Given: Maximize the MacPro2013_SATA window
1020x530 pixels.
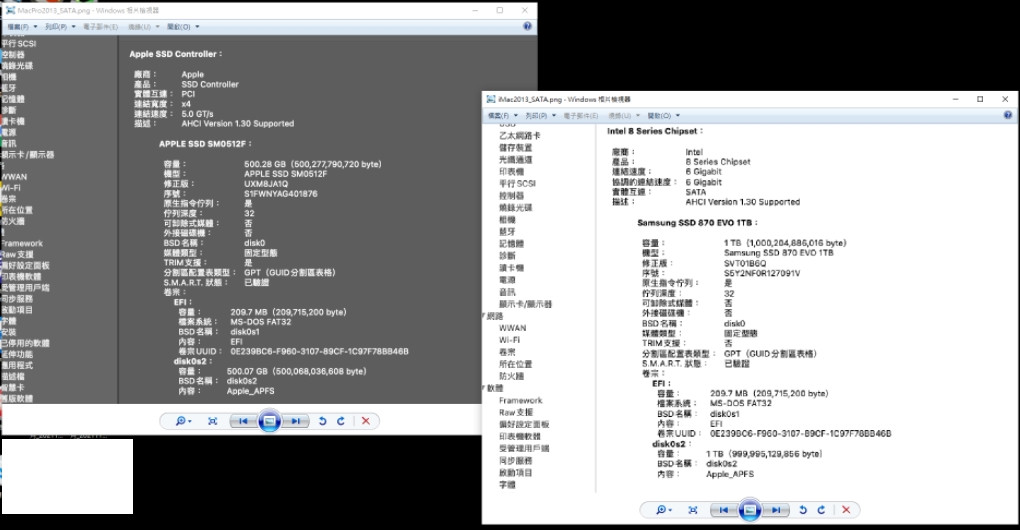Looking at the screenshot, I should pos(500,10).
